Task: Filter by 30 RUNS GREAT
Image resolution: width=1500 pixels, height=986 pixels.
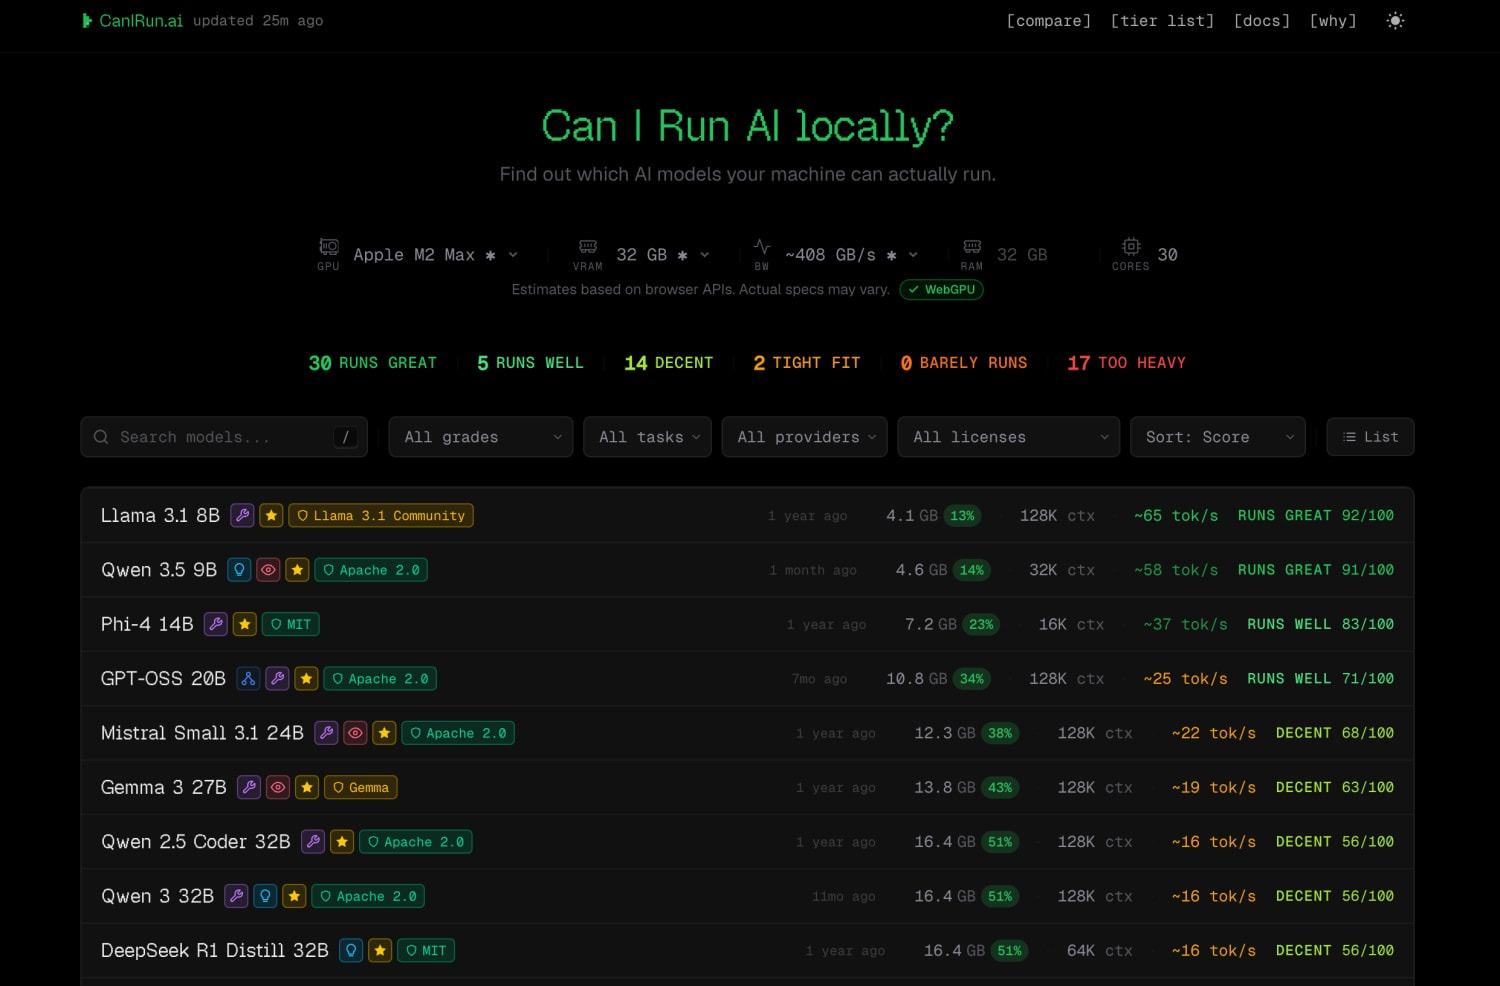Action: point(372,363)
